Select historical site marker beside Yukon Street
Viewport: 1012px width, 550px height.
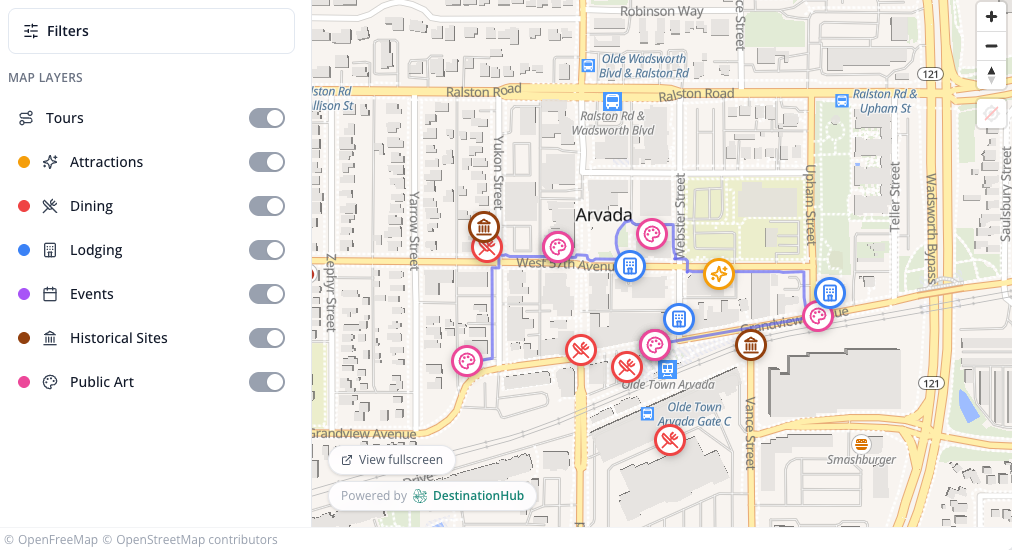(x=483, y=227)
